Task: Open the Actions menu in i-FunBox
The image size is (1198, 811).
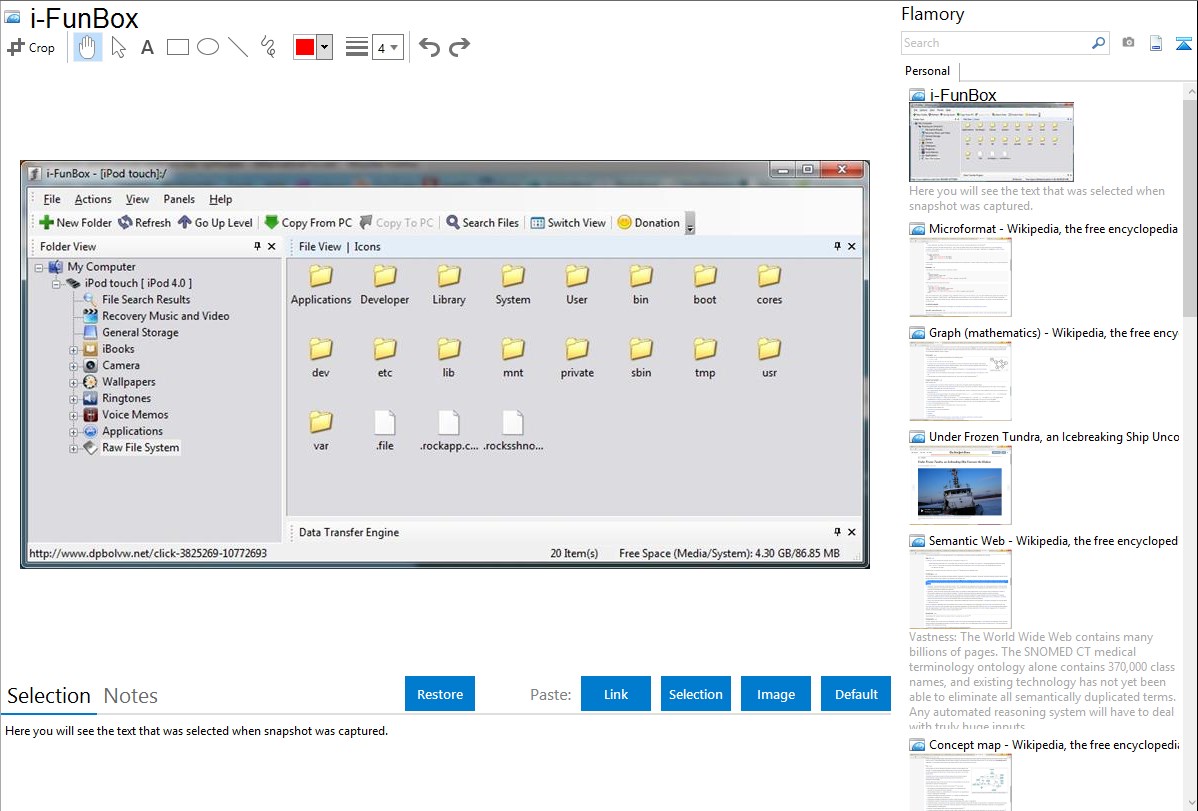Action: point(93,200)
